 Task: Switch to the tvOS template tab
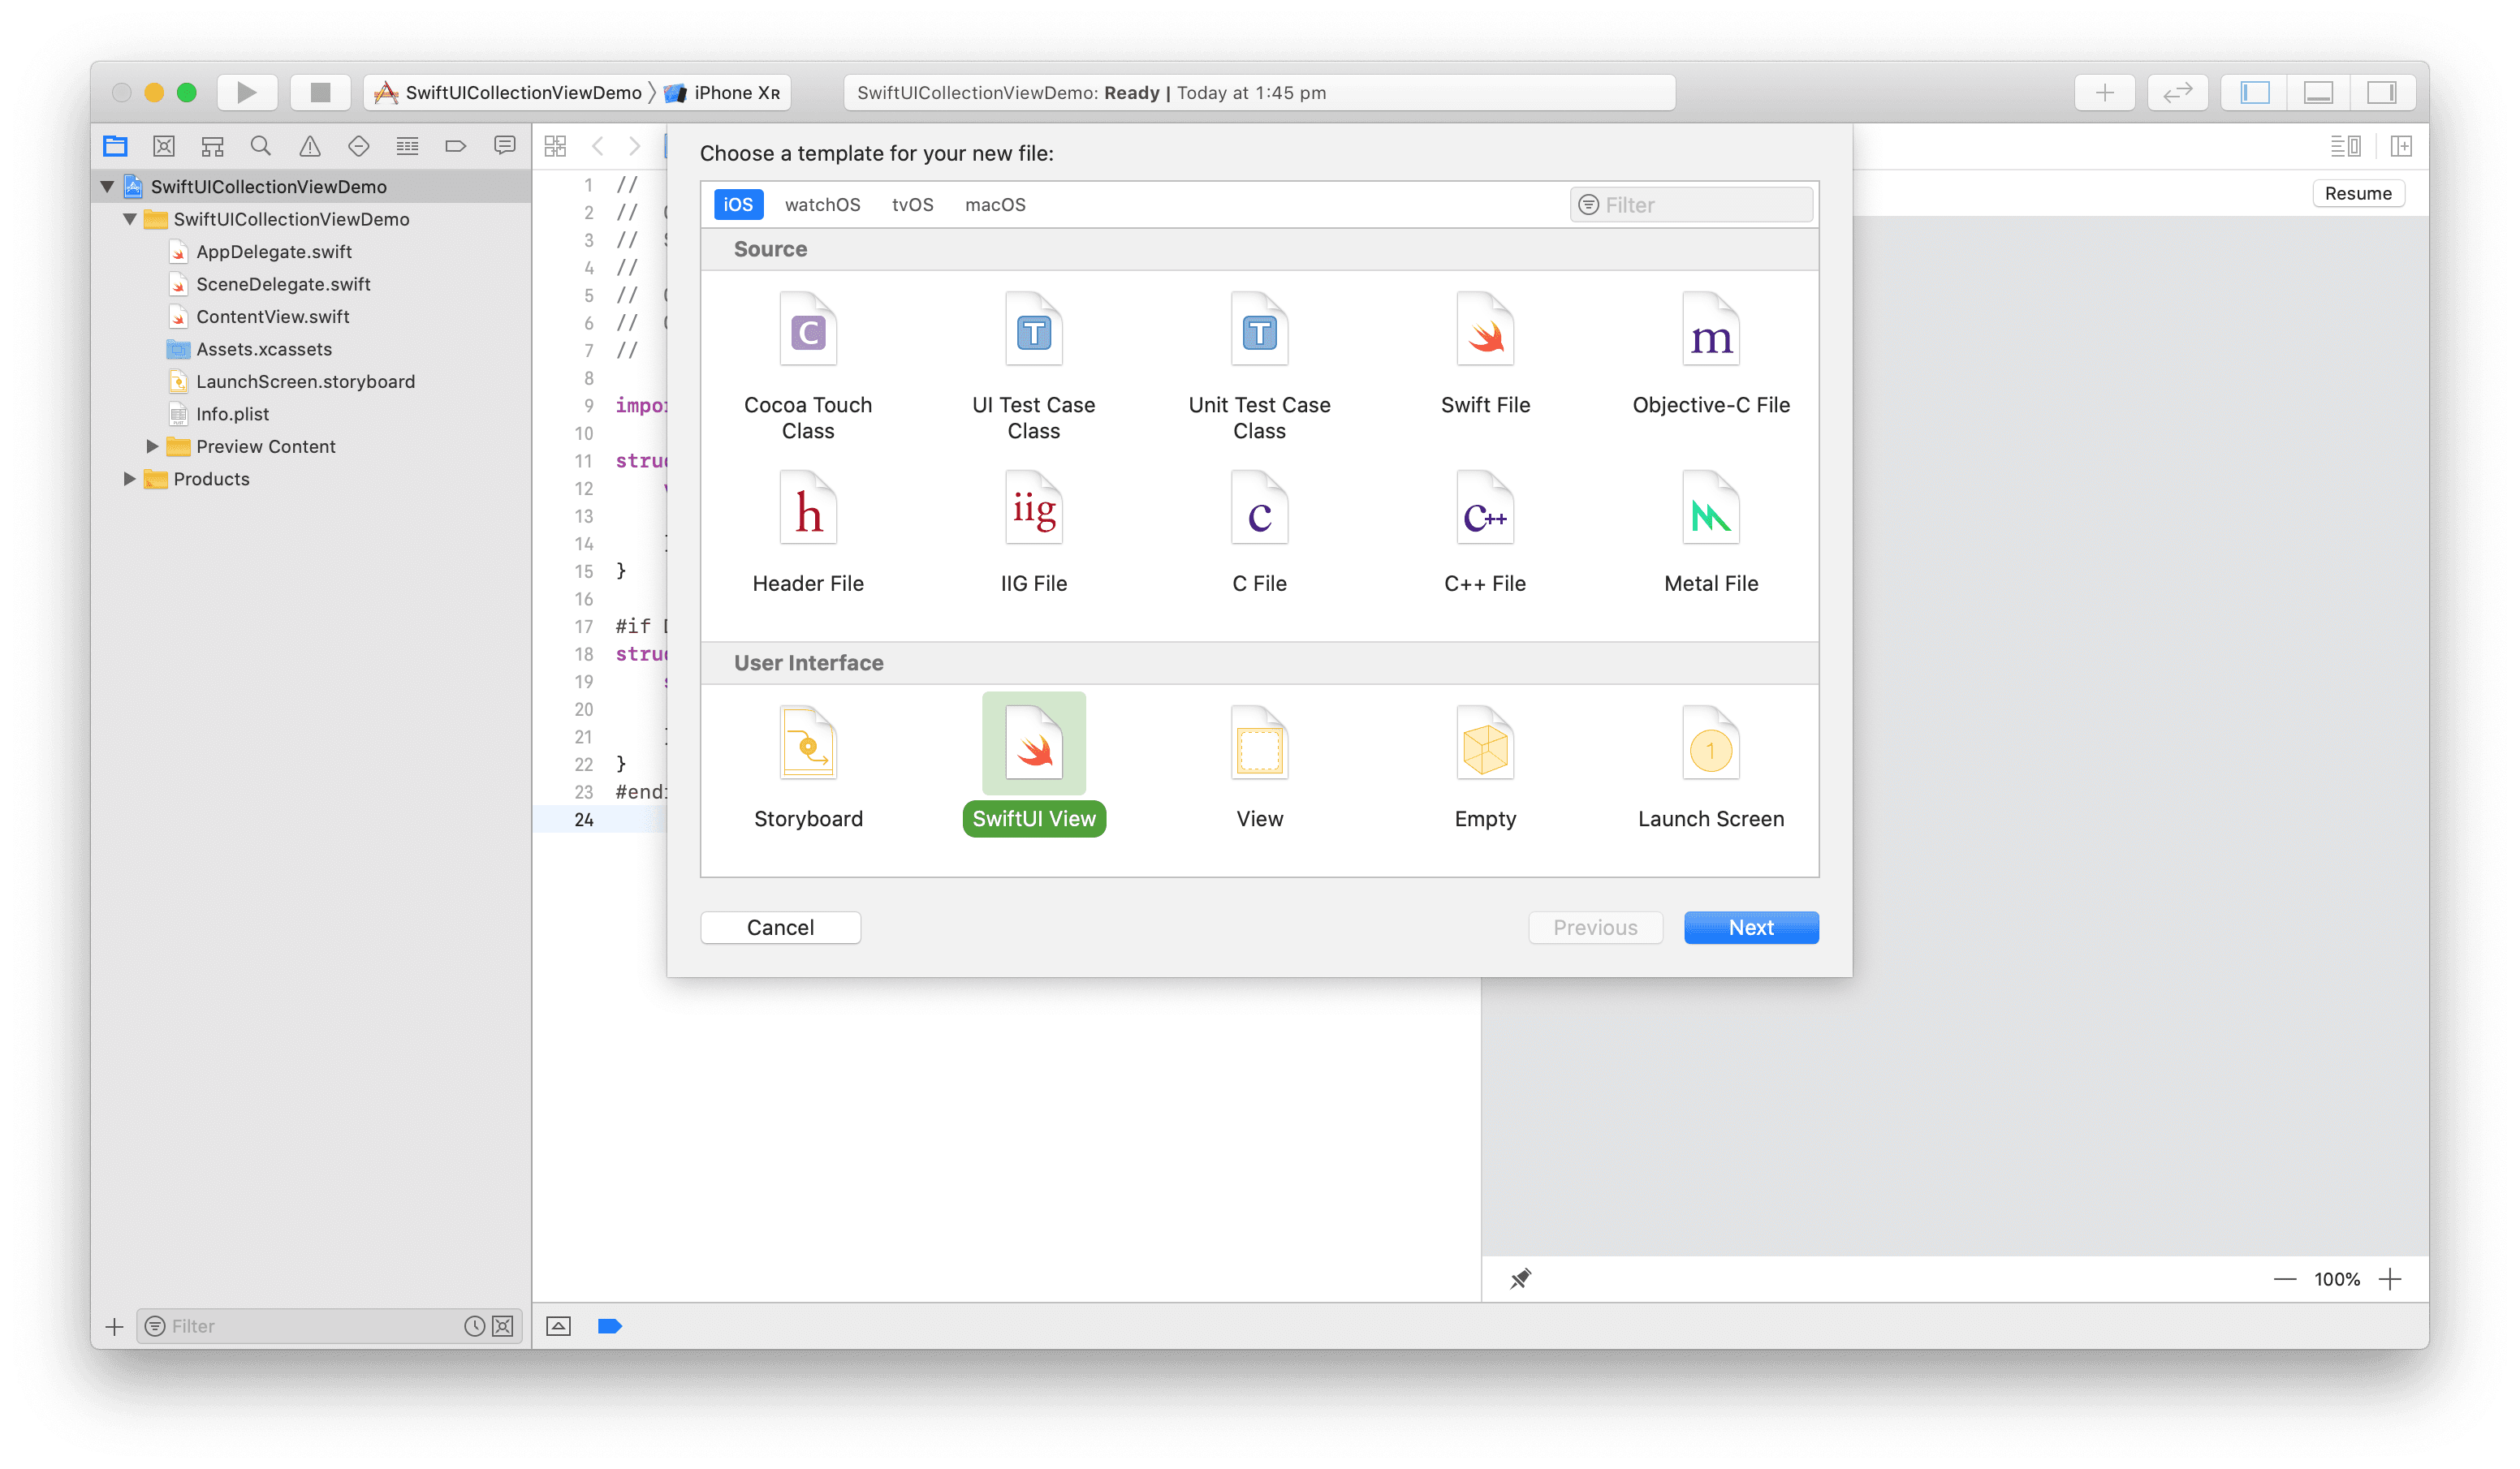pos(912,204)
